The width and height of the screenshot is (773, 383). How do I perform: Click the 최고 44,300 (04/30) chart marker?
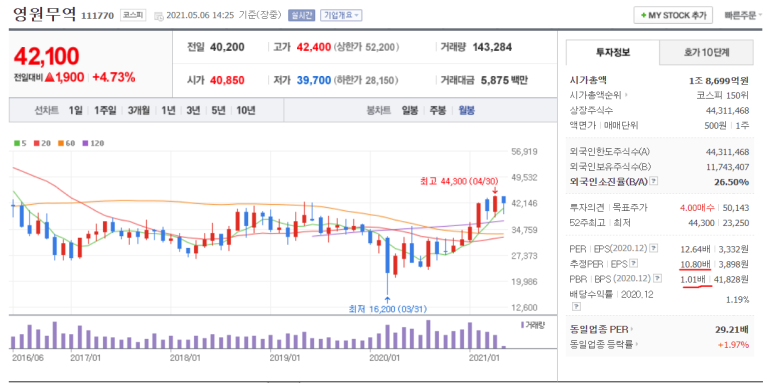tap(458, 181)
